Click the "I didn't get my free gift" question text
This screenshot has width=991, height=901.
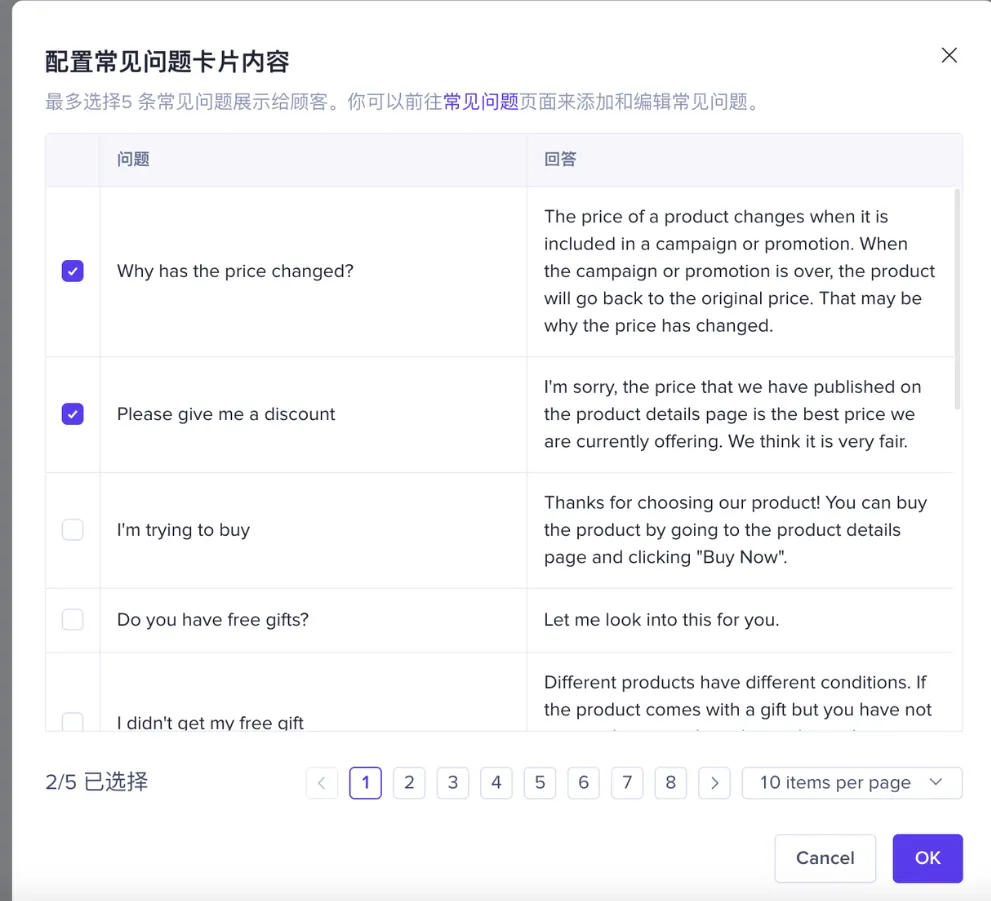click(x=210, y=722)
